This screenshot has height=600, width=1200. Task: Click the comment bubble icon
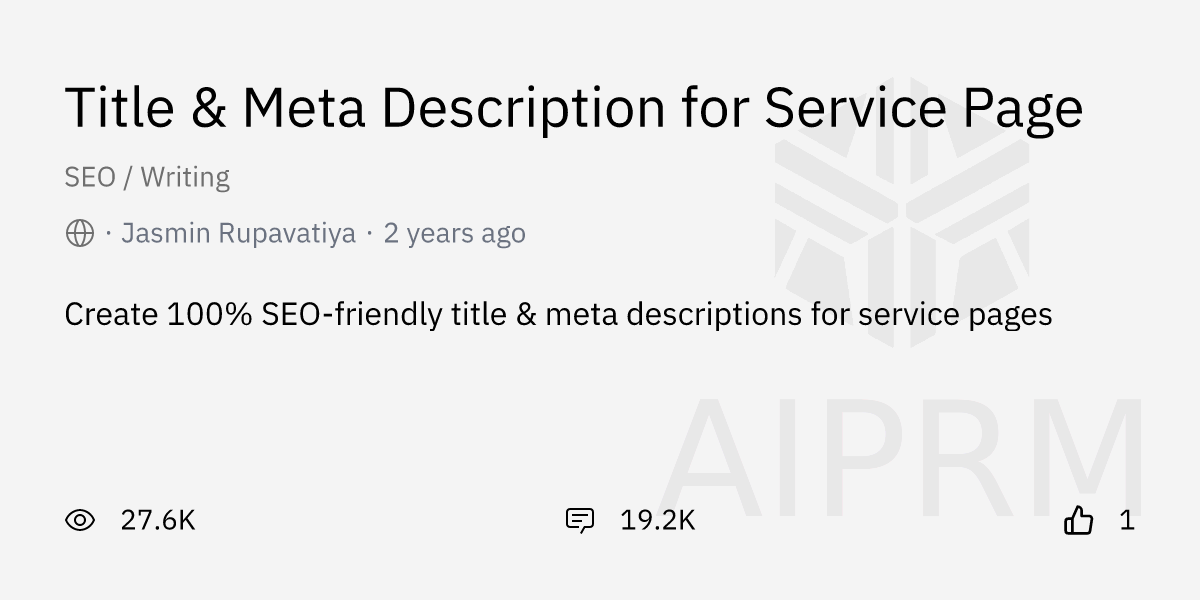coord(580,520)
